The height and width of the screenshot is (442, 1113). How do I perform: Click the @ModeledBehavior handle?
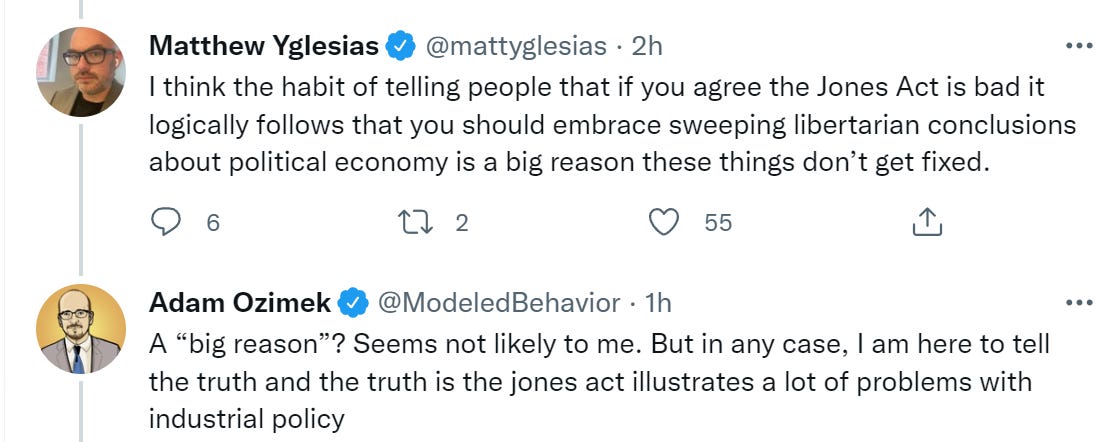(497, 302)
